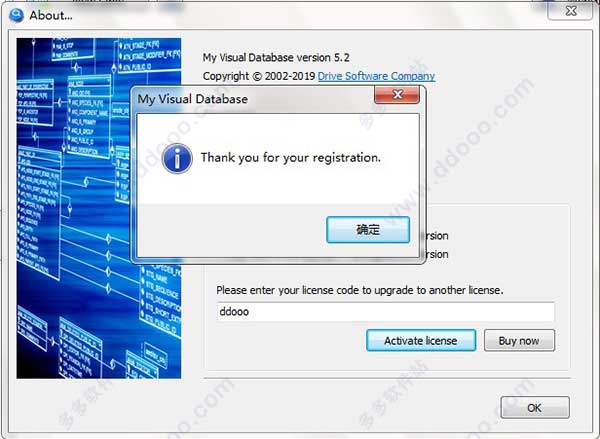Screen dimensions: 600x439
Task: Click the Activate license button
Action: click(x=421, y=340)
